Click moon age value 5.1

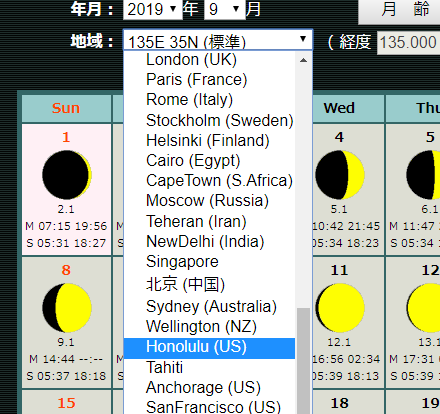(x=339, y=209)
